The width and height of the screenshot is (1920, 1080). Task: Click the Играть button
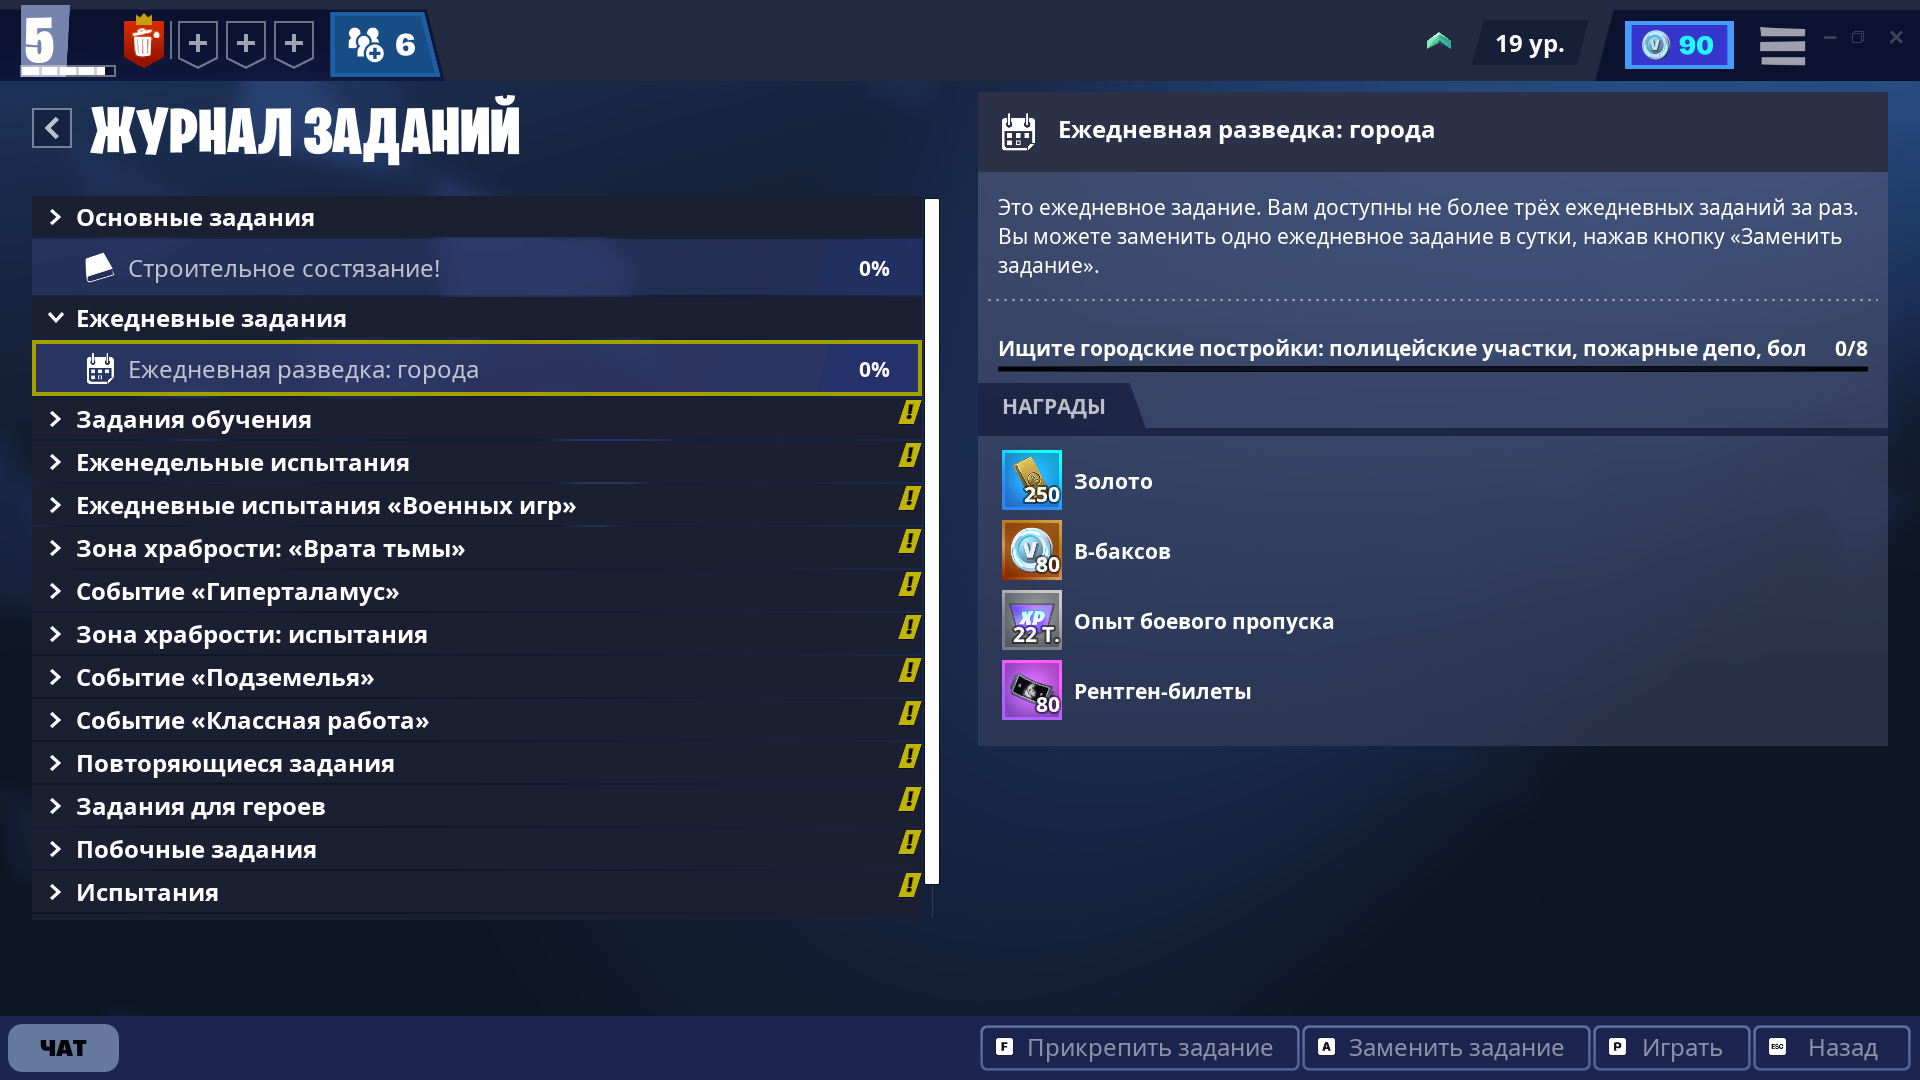pos(1671,1047)
